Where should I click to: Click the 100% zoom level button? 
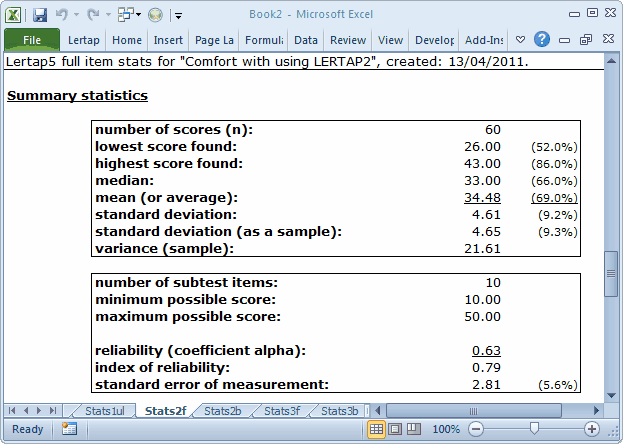[446, 429]
